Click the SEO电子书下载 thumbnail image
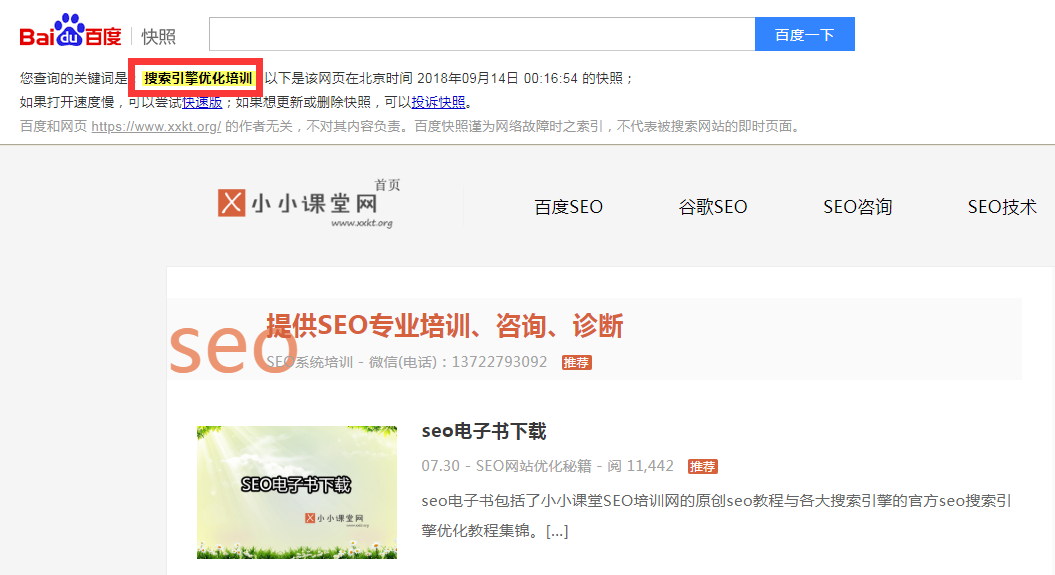1055x575 pixels. (297, 492)
